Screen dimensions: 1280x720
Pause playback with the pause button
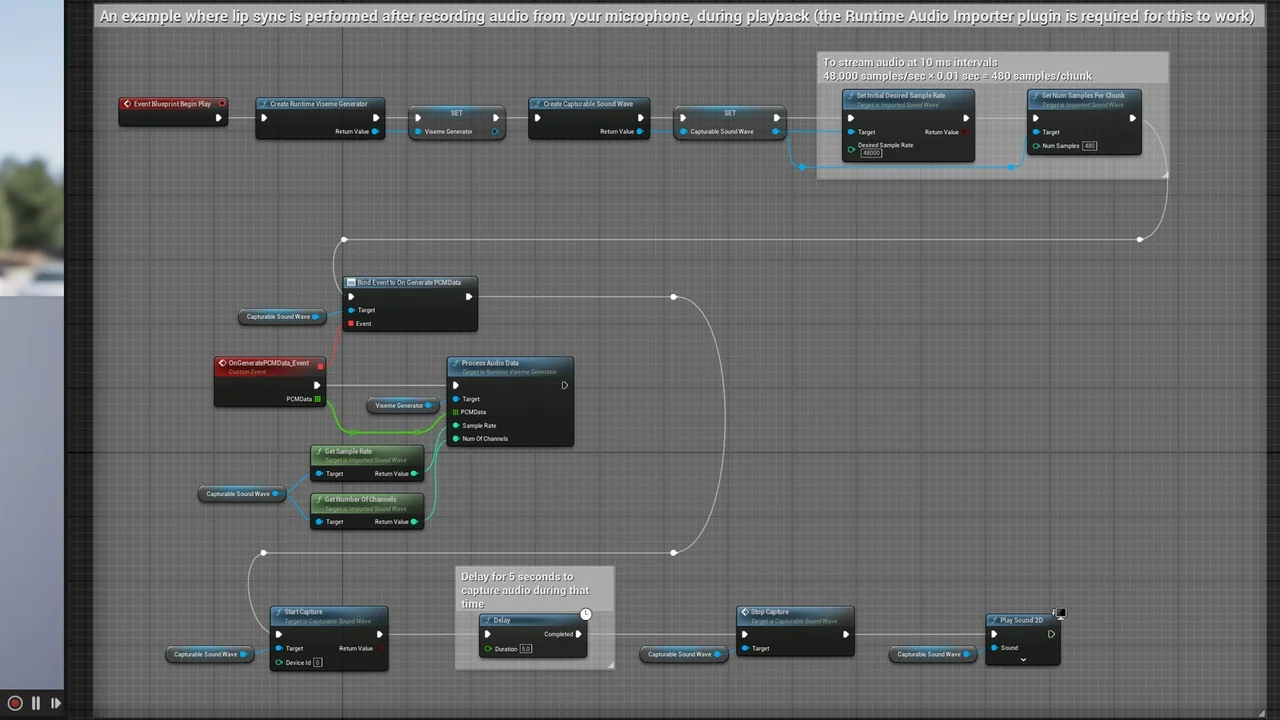click(36, 703)
